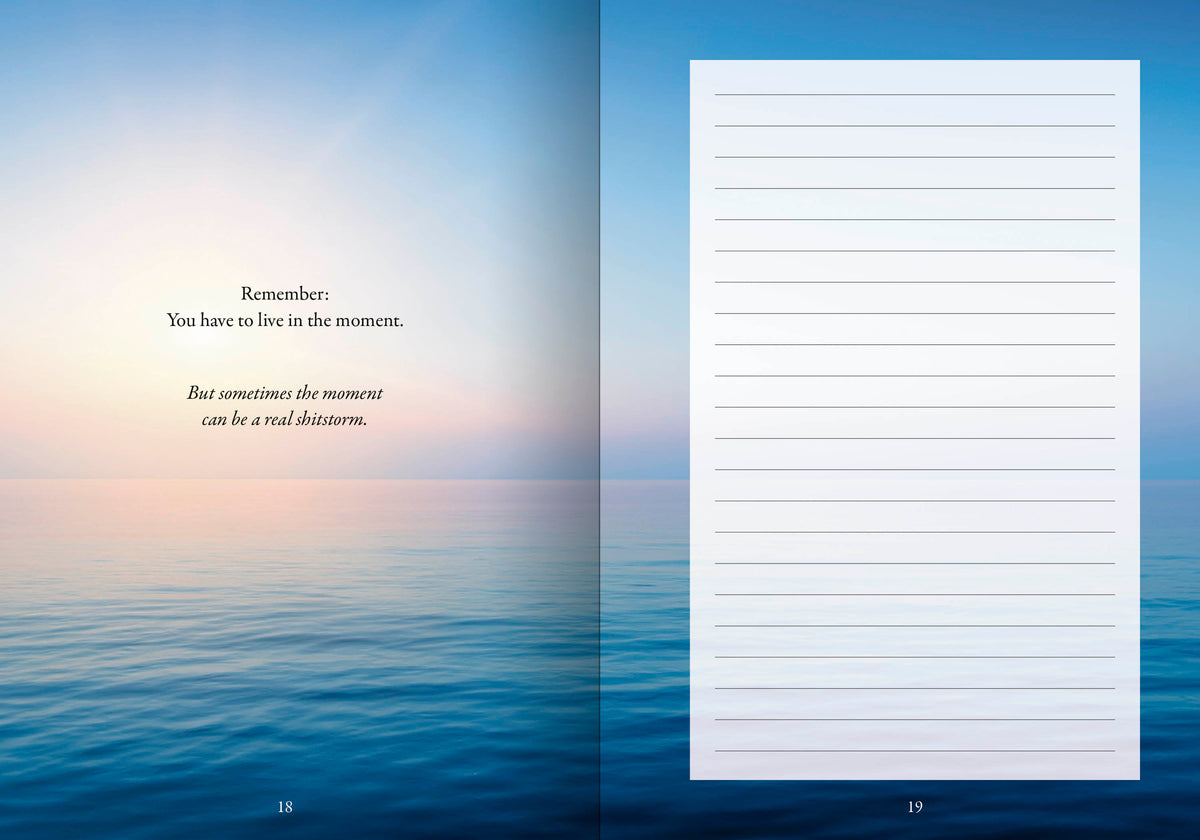This screenshot has height=840, width=1200.
Task: Click the italic line "But sometimes the moment"
Action: coord(285,393)
